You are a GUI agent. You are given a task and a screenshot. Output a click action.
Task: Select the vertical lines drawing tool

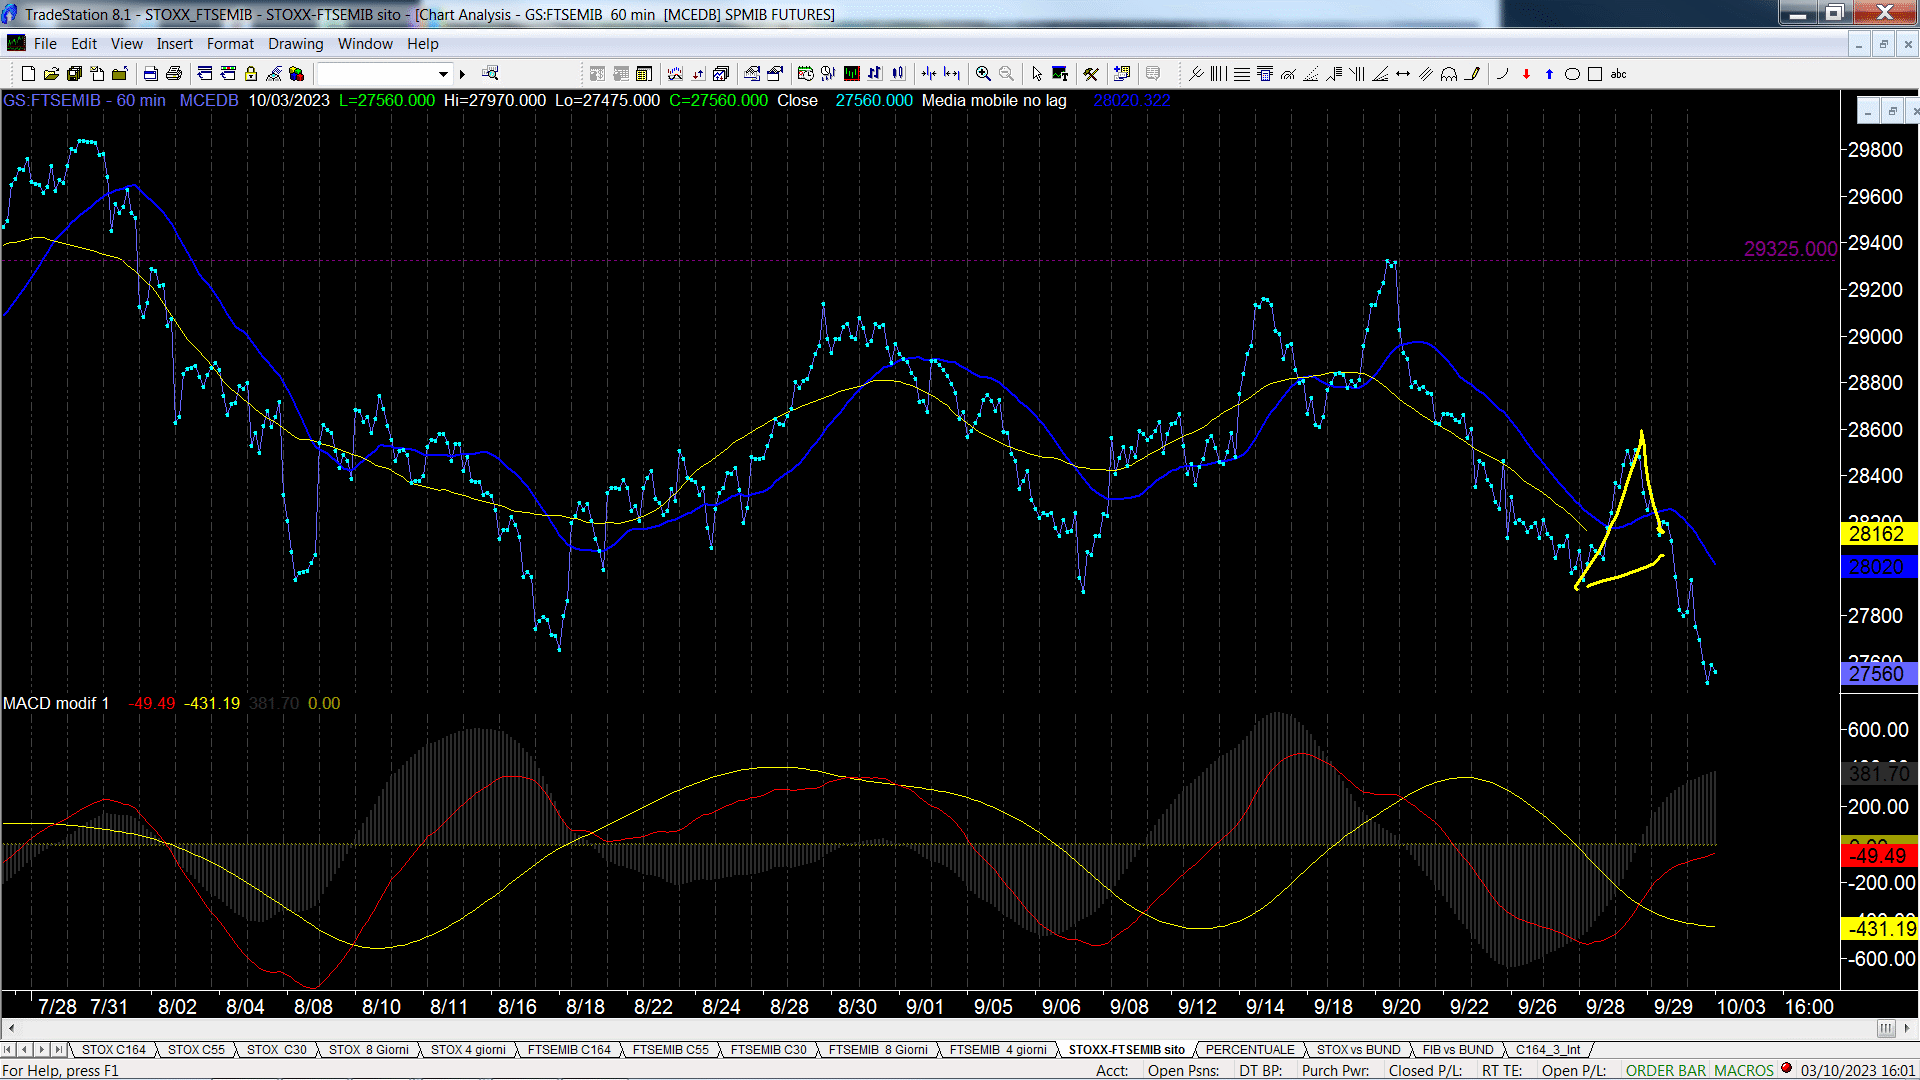1218,73
